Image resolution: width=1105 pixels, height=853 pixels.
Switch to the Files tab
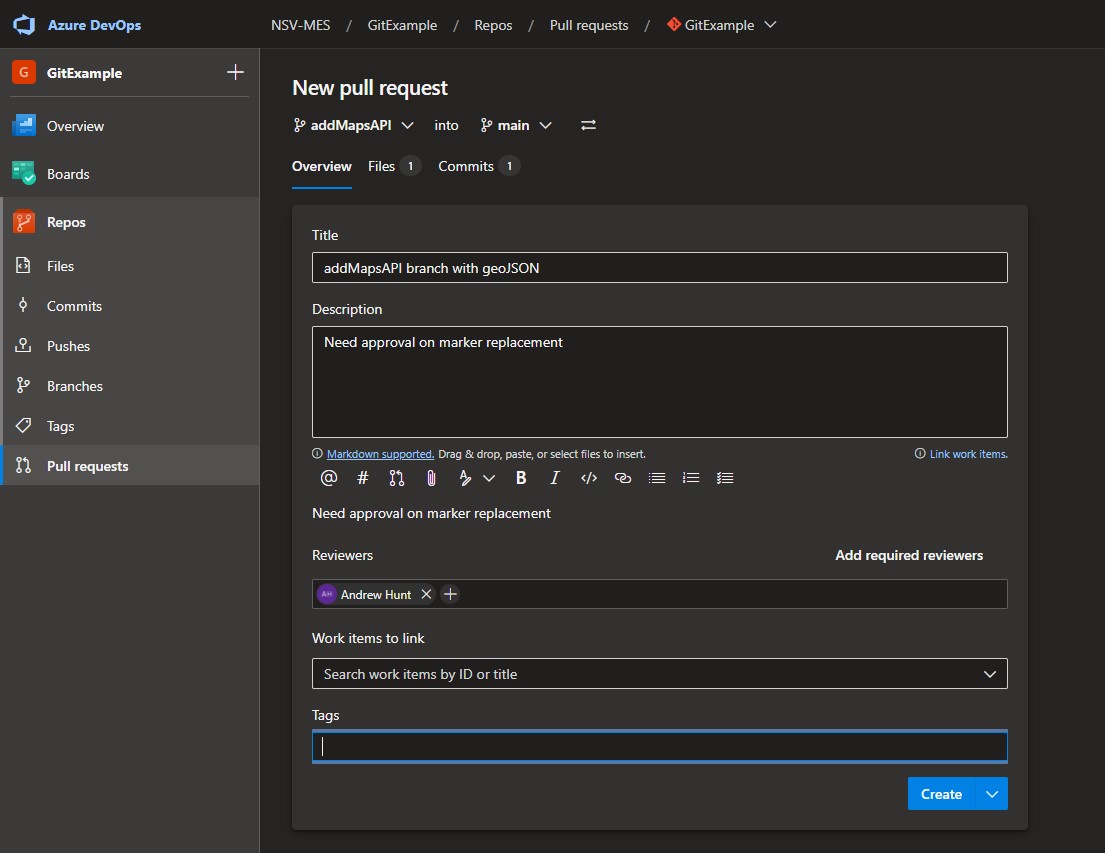pyautogui.click(x=383, y=166)
